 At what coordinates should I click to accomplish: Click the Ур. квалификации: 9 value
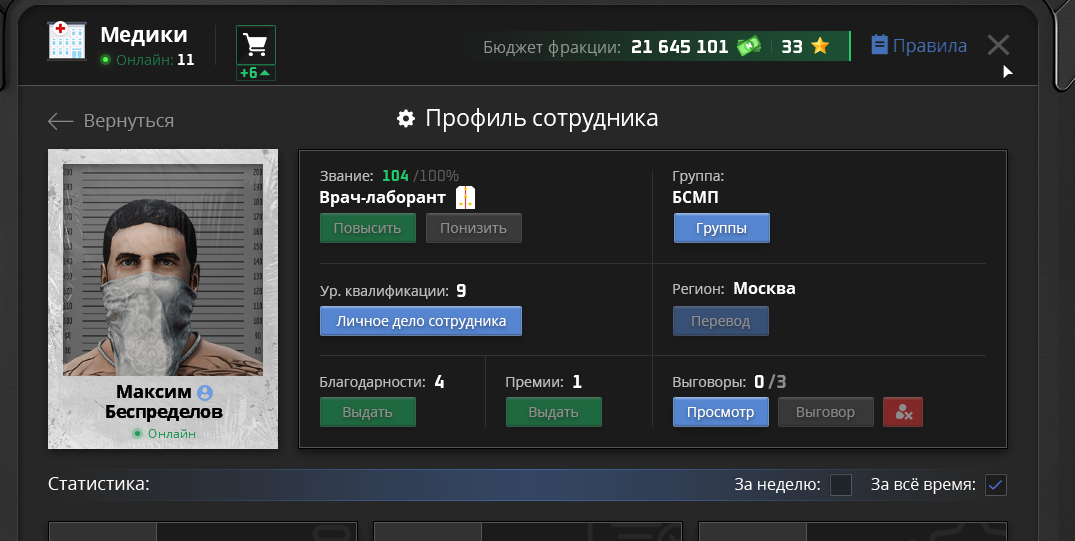coord(393,291)
